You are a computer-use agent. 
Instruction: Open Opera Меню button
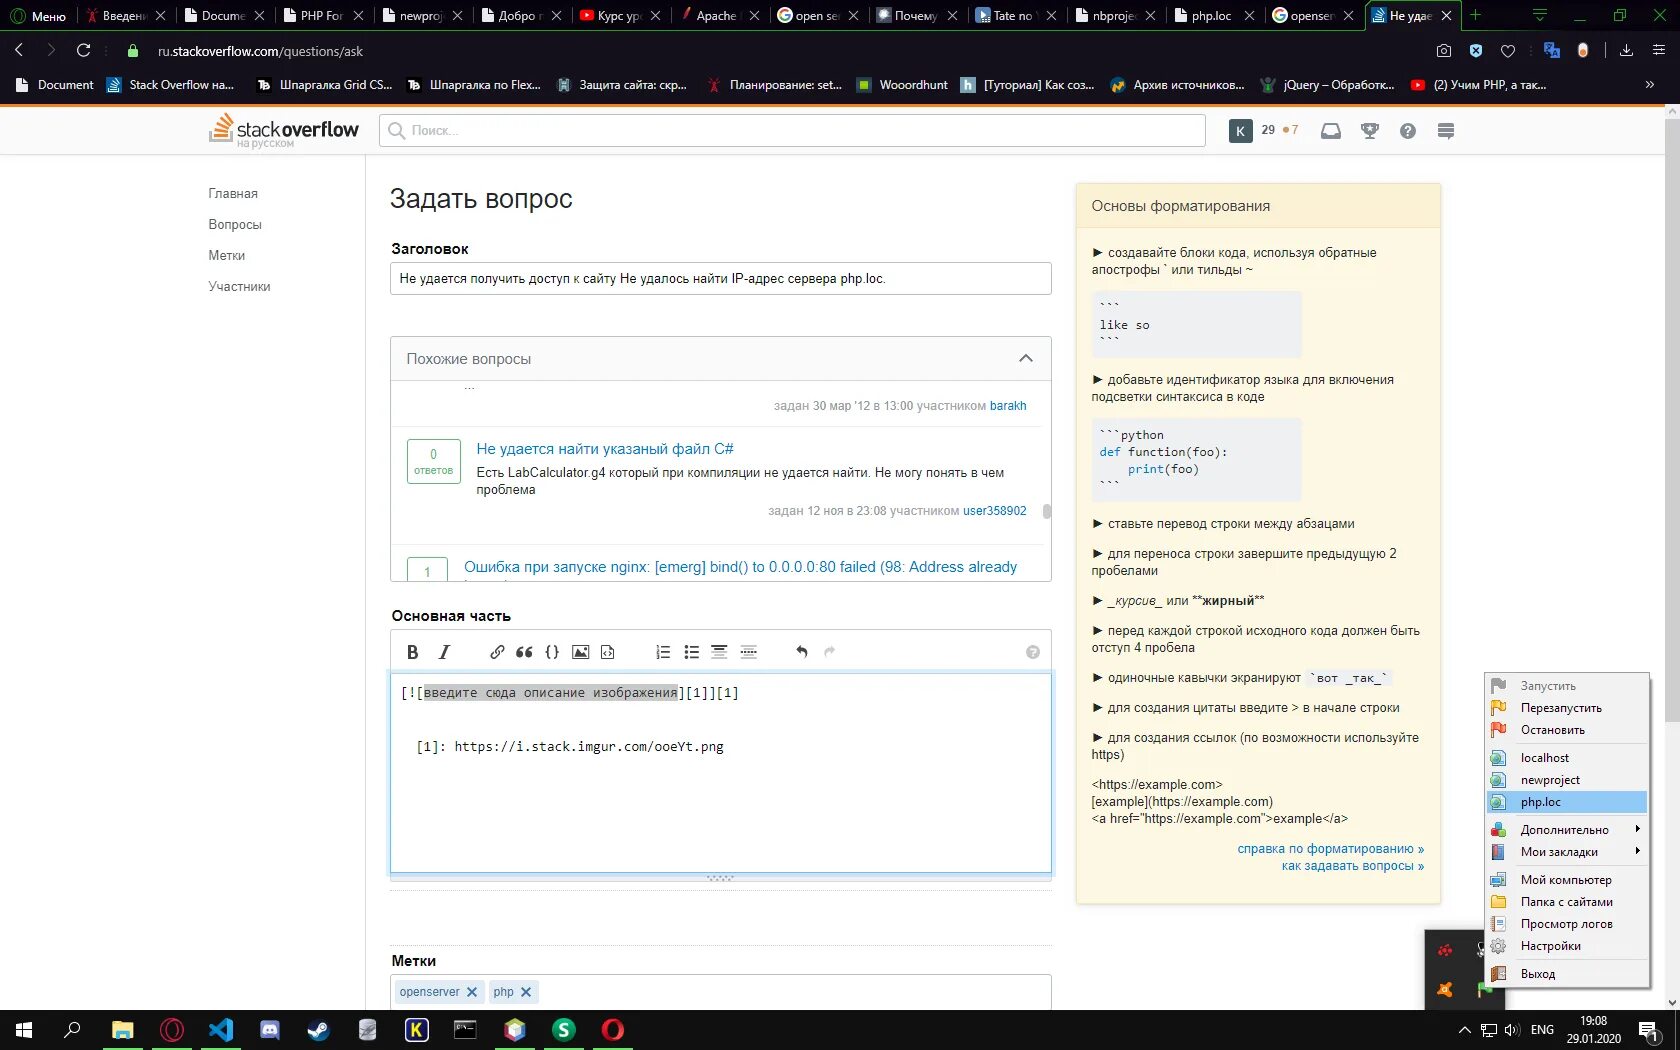click(38, 16)
